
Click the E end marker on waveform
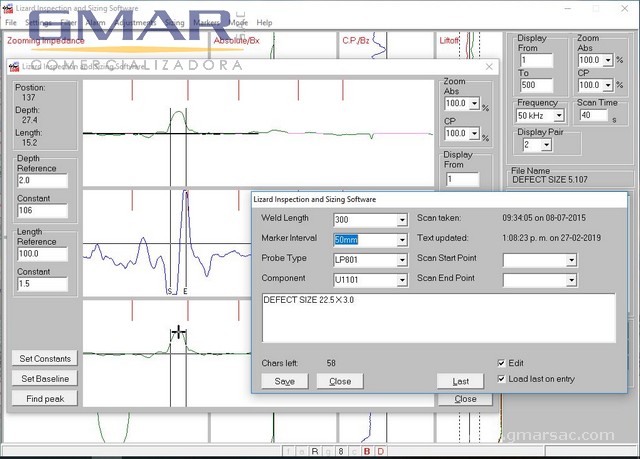[x=185, y=291]
